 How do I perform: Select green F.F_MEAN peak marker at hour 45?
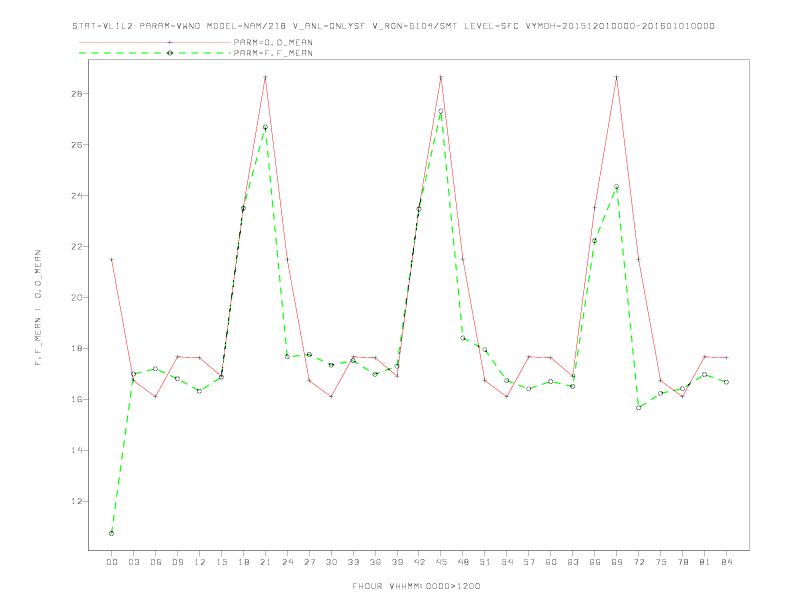pos(440,111)
